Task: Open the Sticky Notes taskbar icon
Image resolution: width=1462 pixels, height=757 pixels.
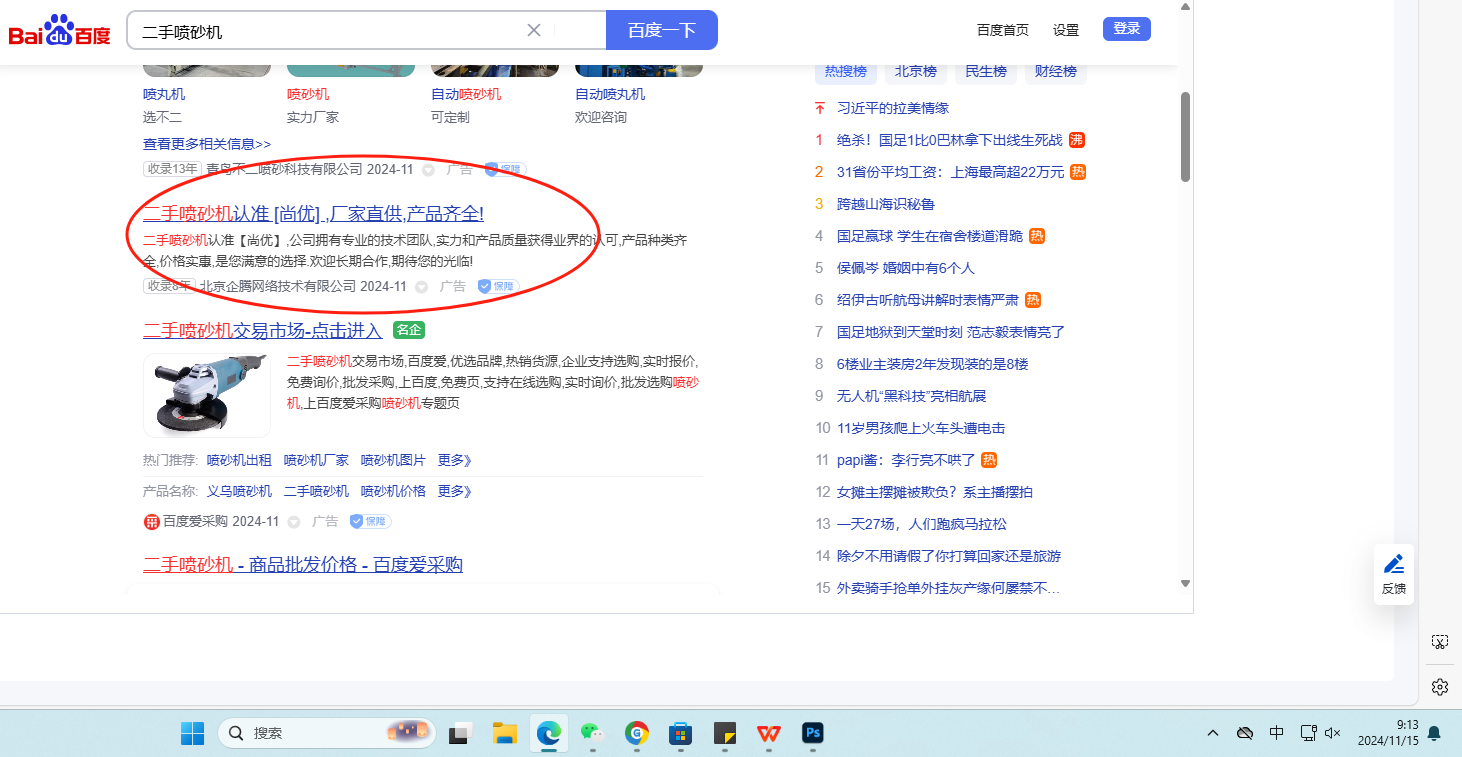Action: coord(724,733)
